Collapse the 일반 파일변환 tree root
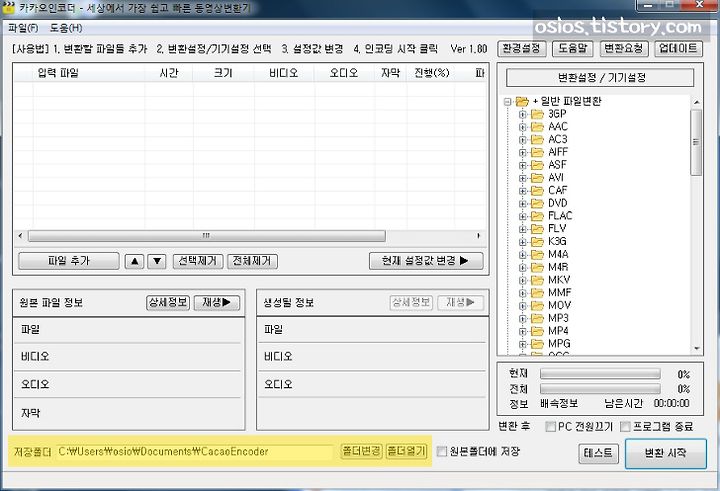Screen dimensions: 720x491 (507, 102)
